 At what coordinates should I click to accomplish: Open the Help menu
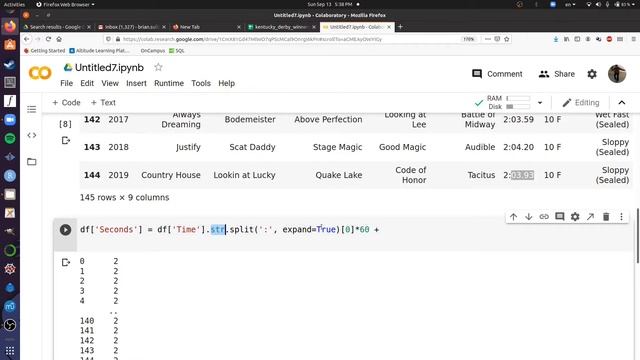(227, 83)
